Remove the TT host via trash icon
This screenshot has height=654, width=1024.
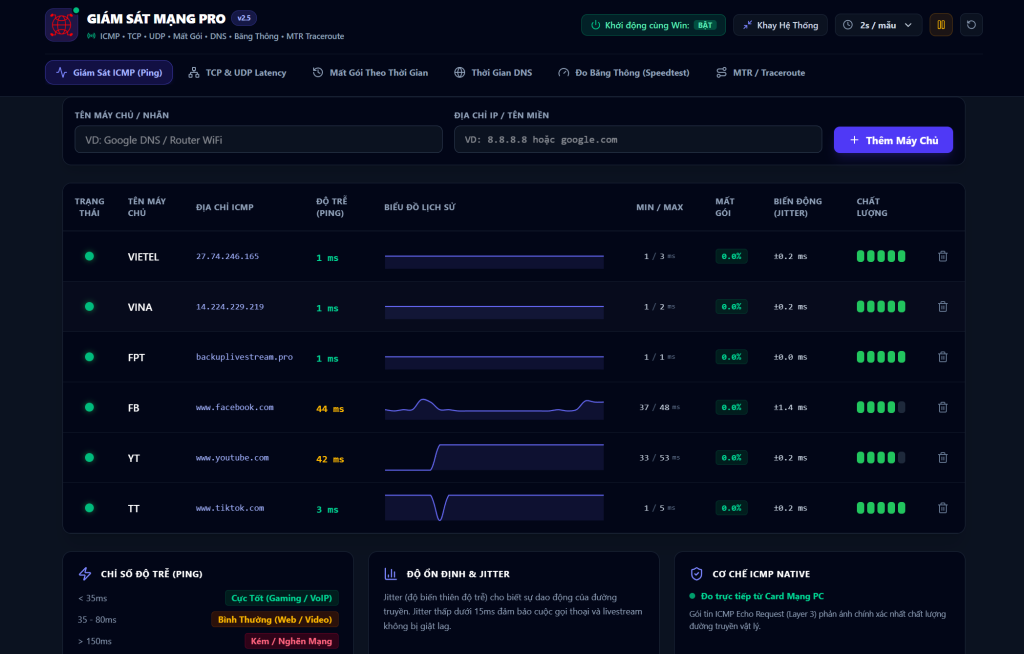click(942, 508)
